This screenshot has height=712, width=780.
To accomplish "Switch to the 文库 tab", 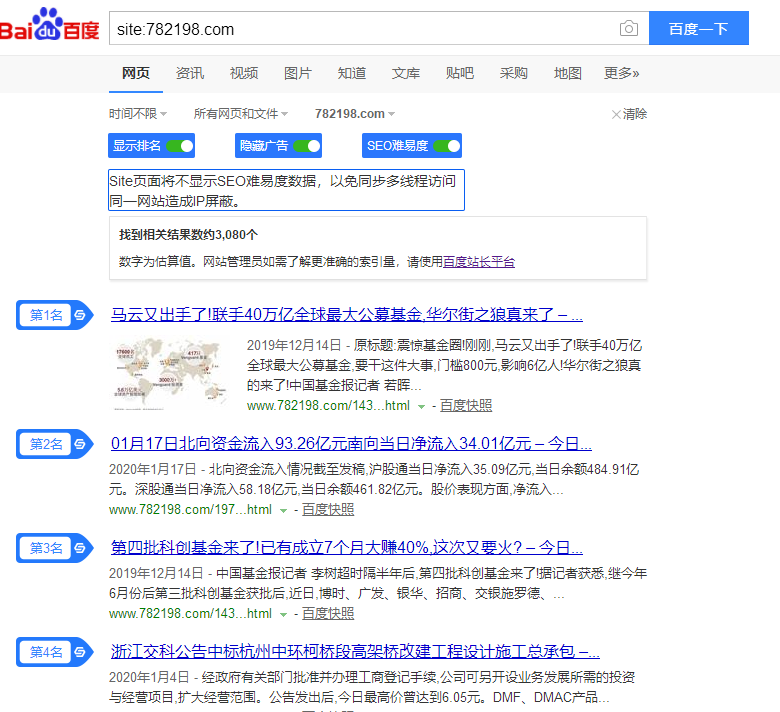I will tap(405, 73).
